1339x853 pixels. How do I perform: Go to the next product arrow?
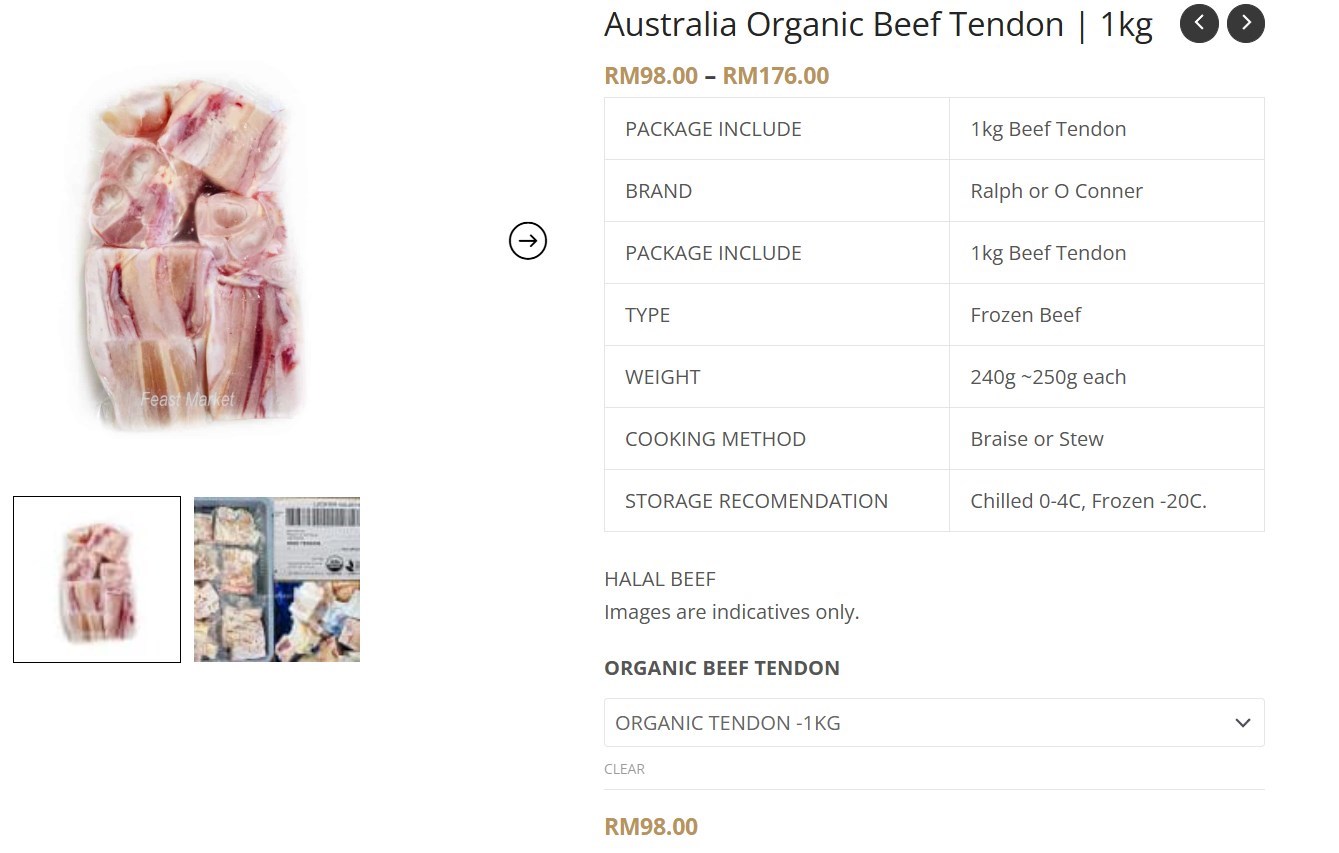click(1246, 23)
